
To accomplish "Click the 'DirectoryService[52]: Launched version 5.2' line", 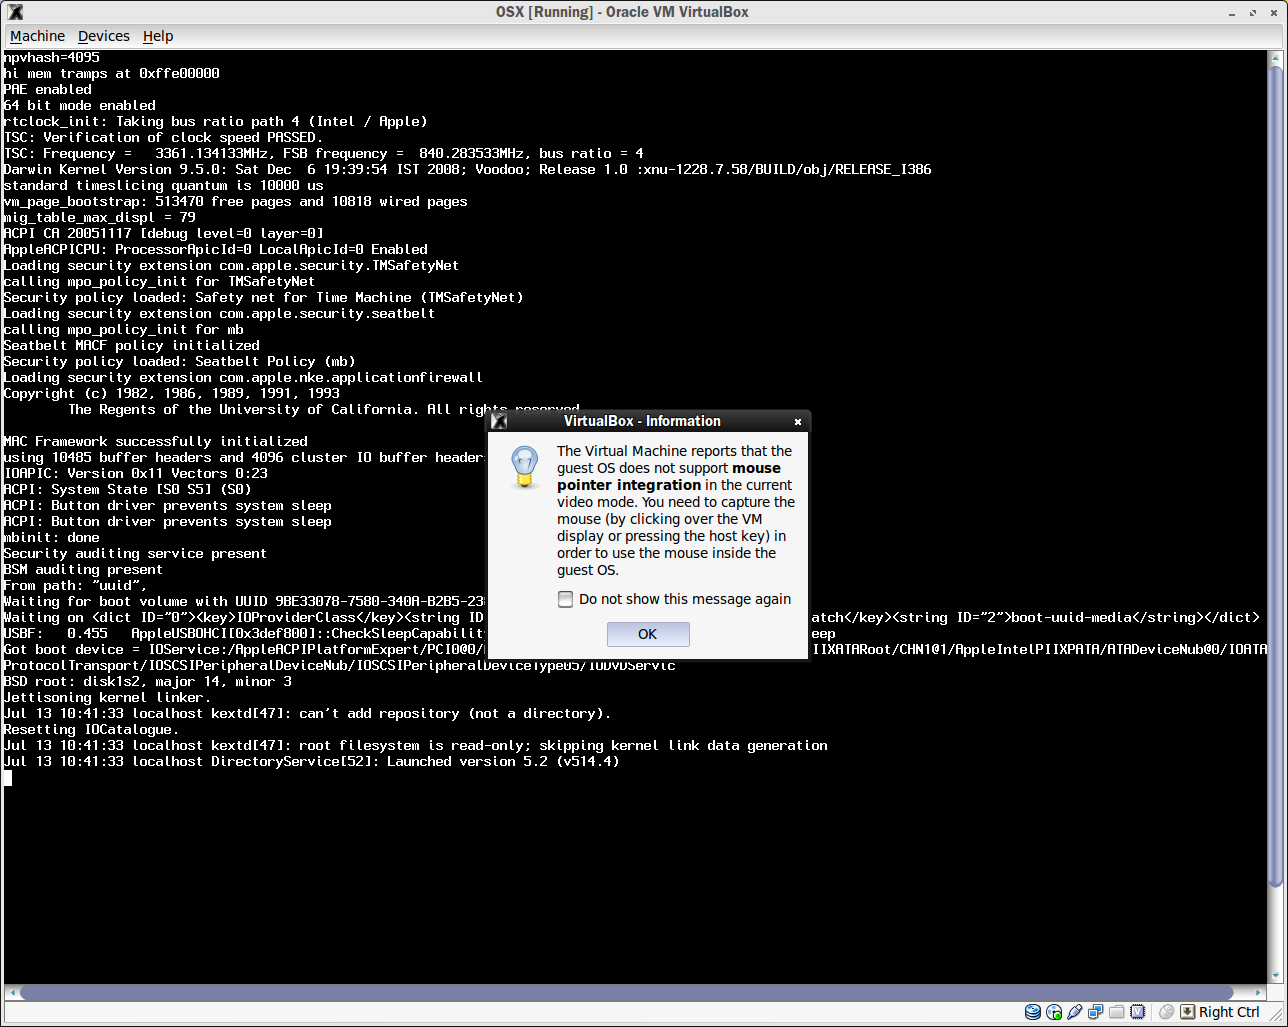I will pyautogui.click(x=311, y=761).
